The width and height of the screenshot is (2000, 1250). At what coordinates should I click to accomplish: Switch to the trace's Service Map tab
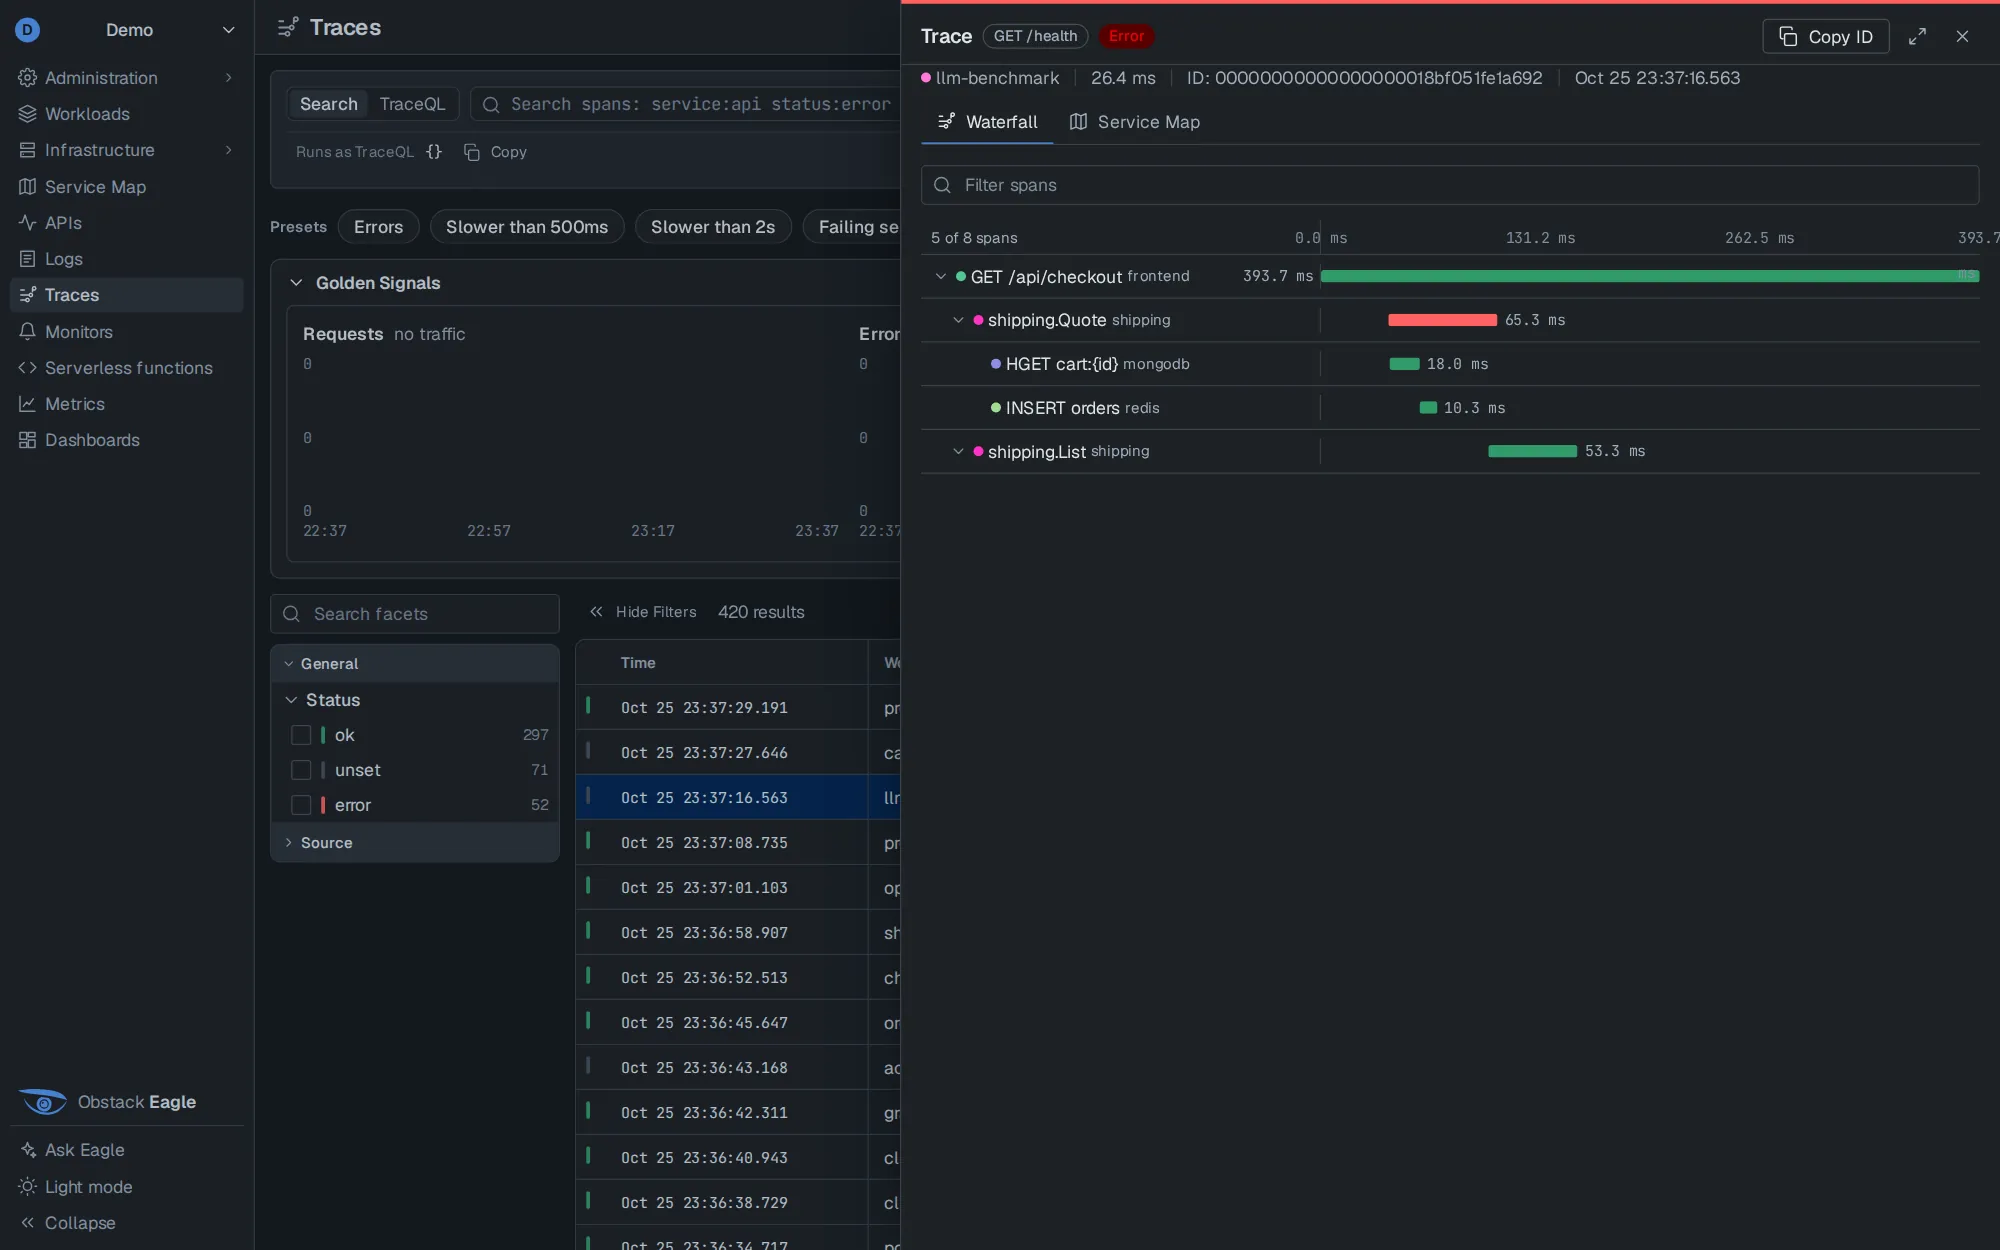pyautogui.click(x=1135, y=122)
